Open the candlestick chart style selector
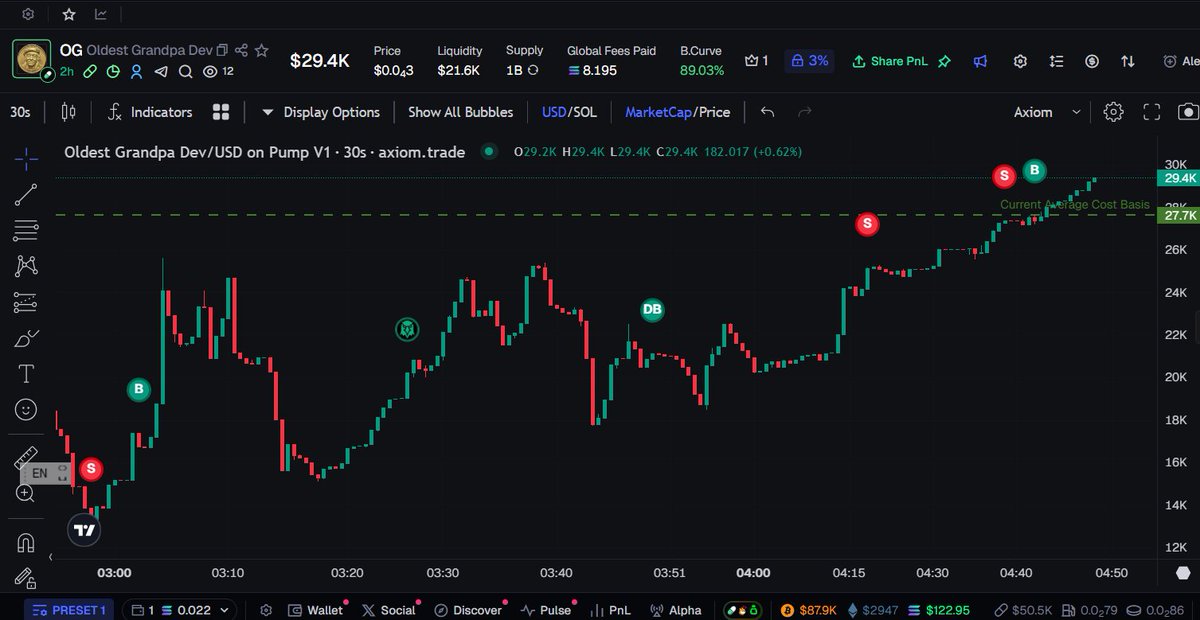This screenshot has width=1200, height=620. [x=69, y=112]
